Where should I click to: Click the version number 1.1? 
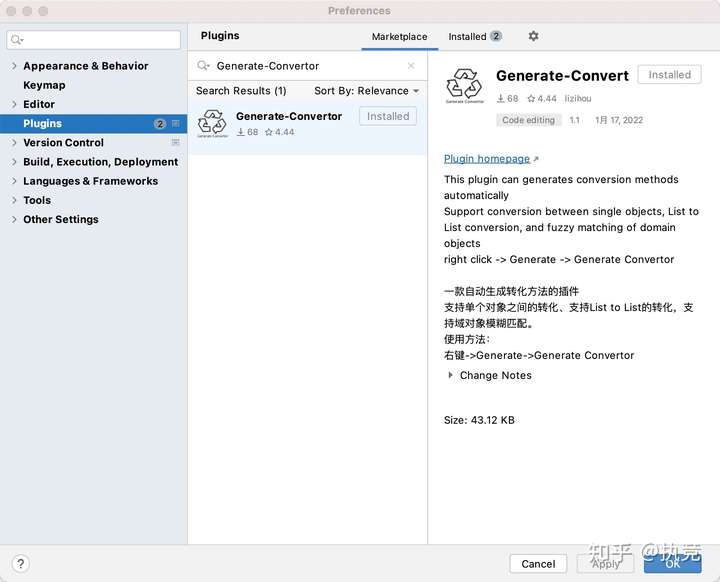tap(574, 120)
